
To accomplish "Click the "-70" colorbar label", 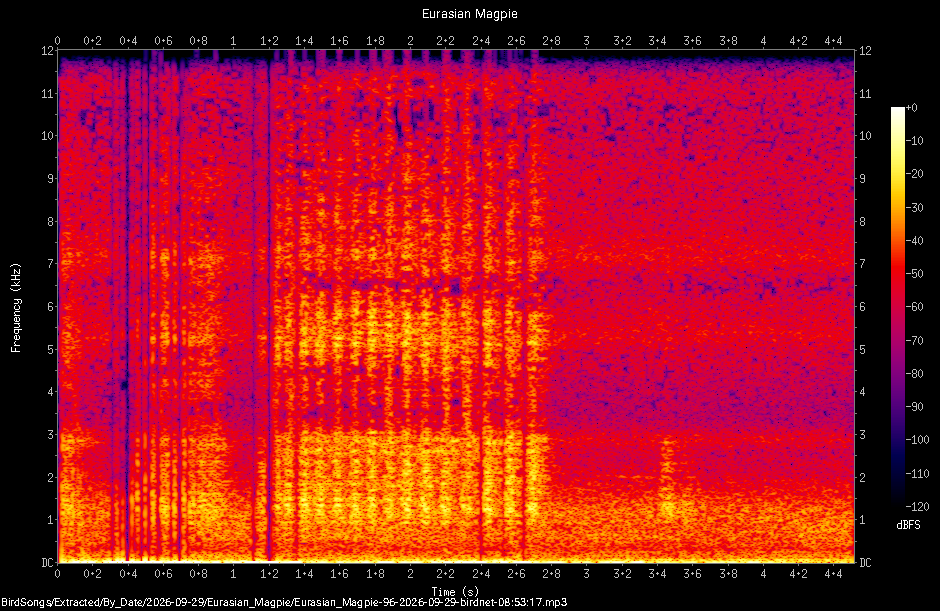I will coord(914,341).
